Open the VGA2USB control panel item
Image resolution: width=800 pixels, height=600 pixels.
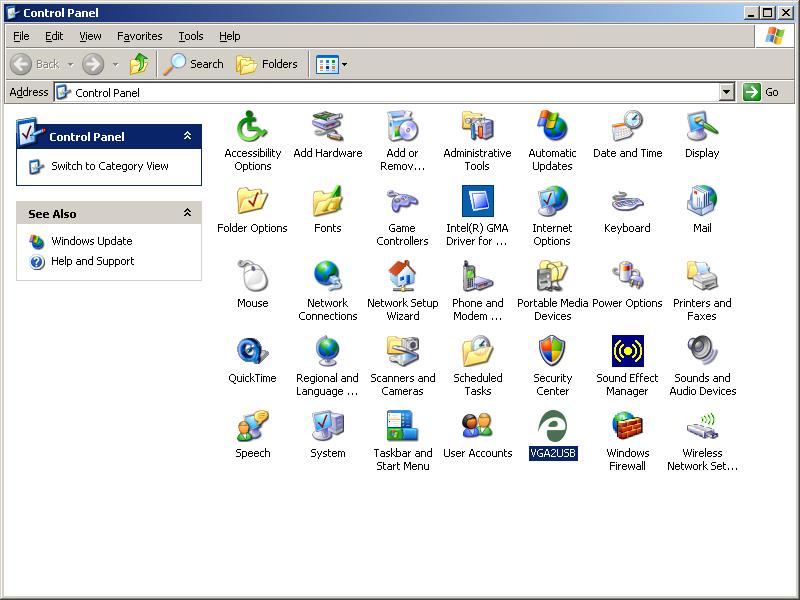(x=552, y=427)
